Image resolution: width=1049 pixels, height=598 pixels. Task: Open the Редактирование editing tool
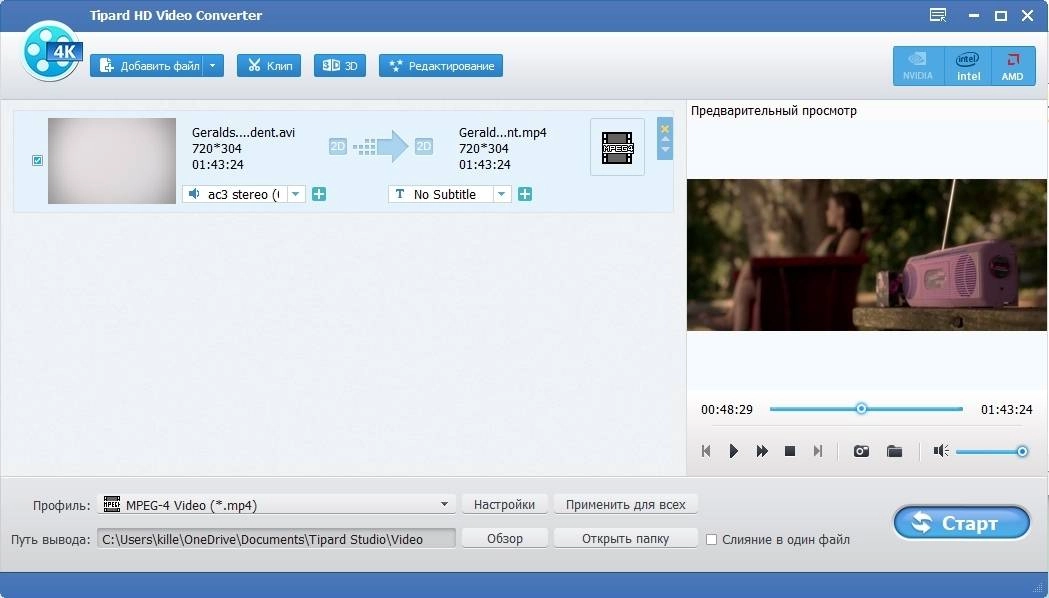tap(441, 66)
